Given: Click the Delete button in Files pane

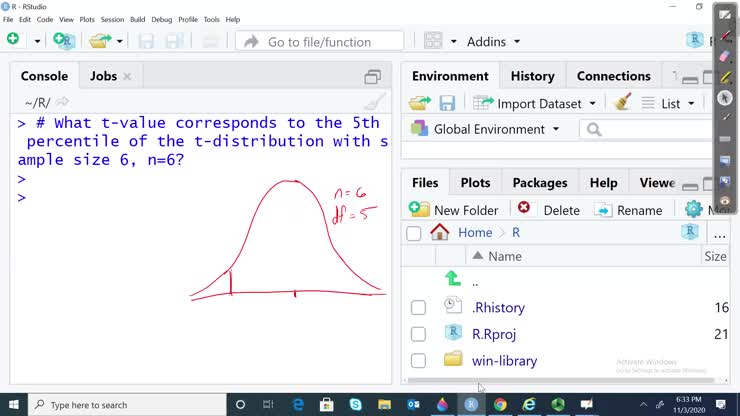Looking at the screenshot, I should click(x=548, y=210).
